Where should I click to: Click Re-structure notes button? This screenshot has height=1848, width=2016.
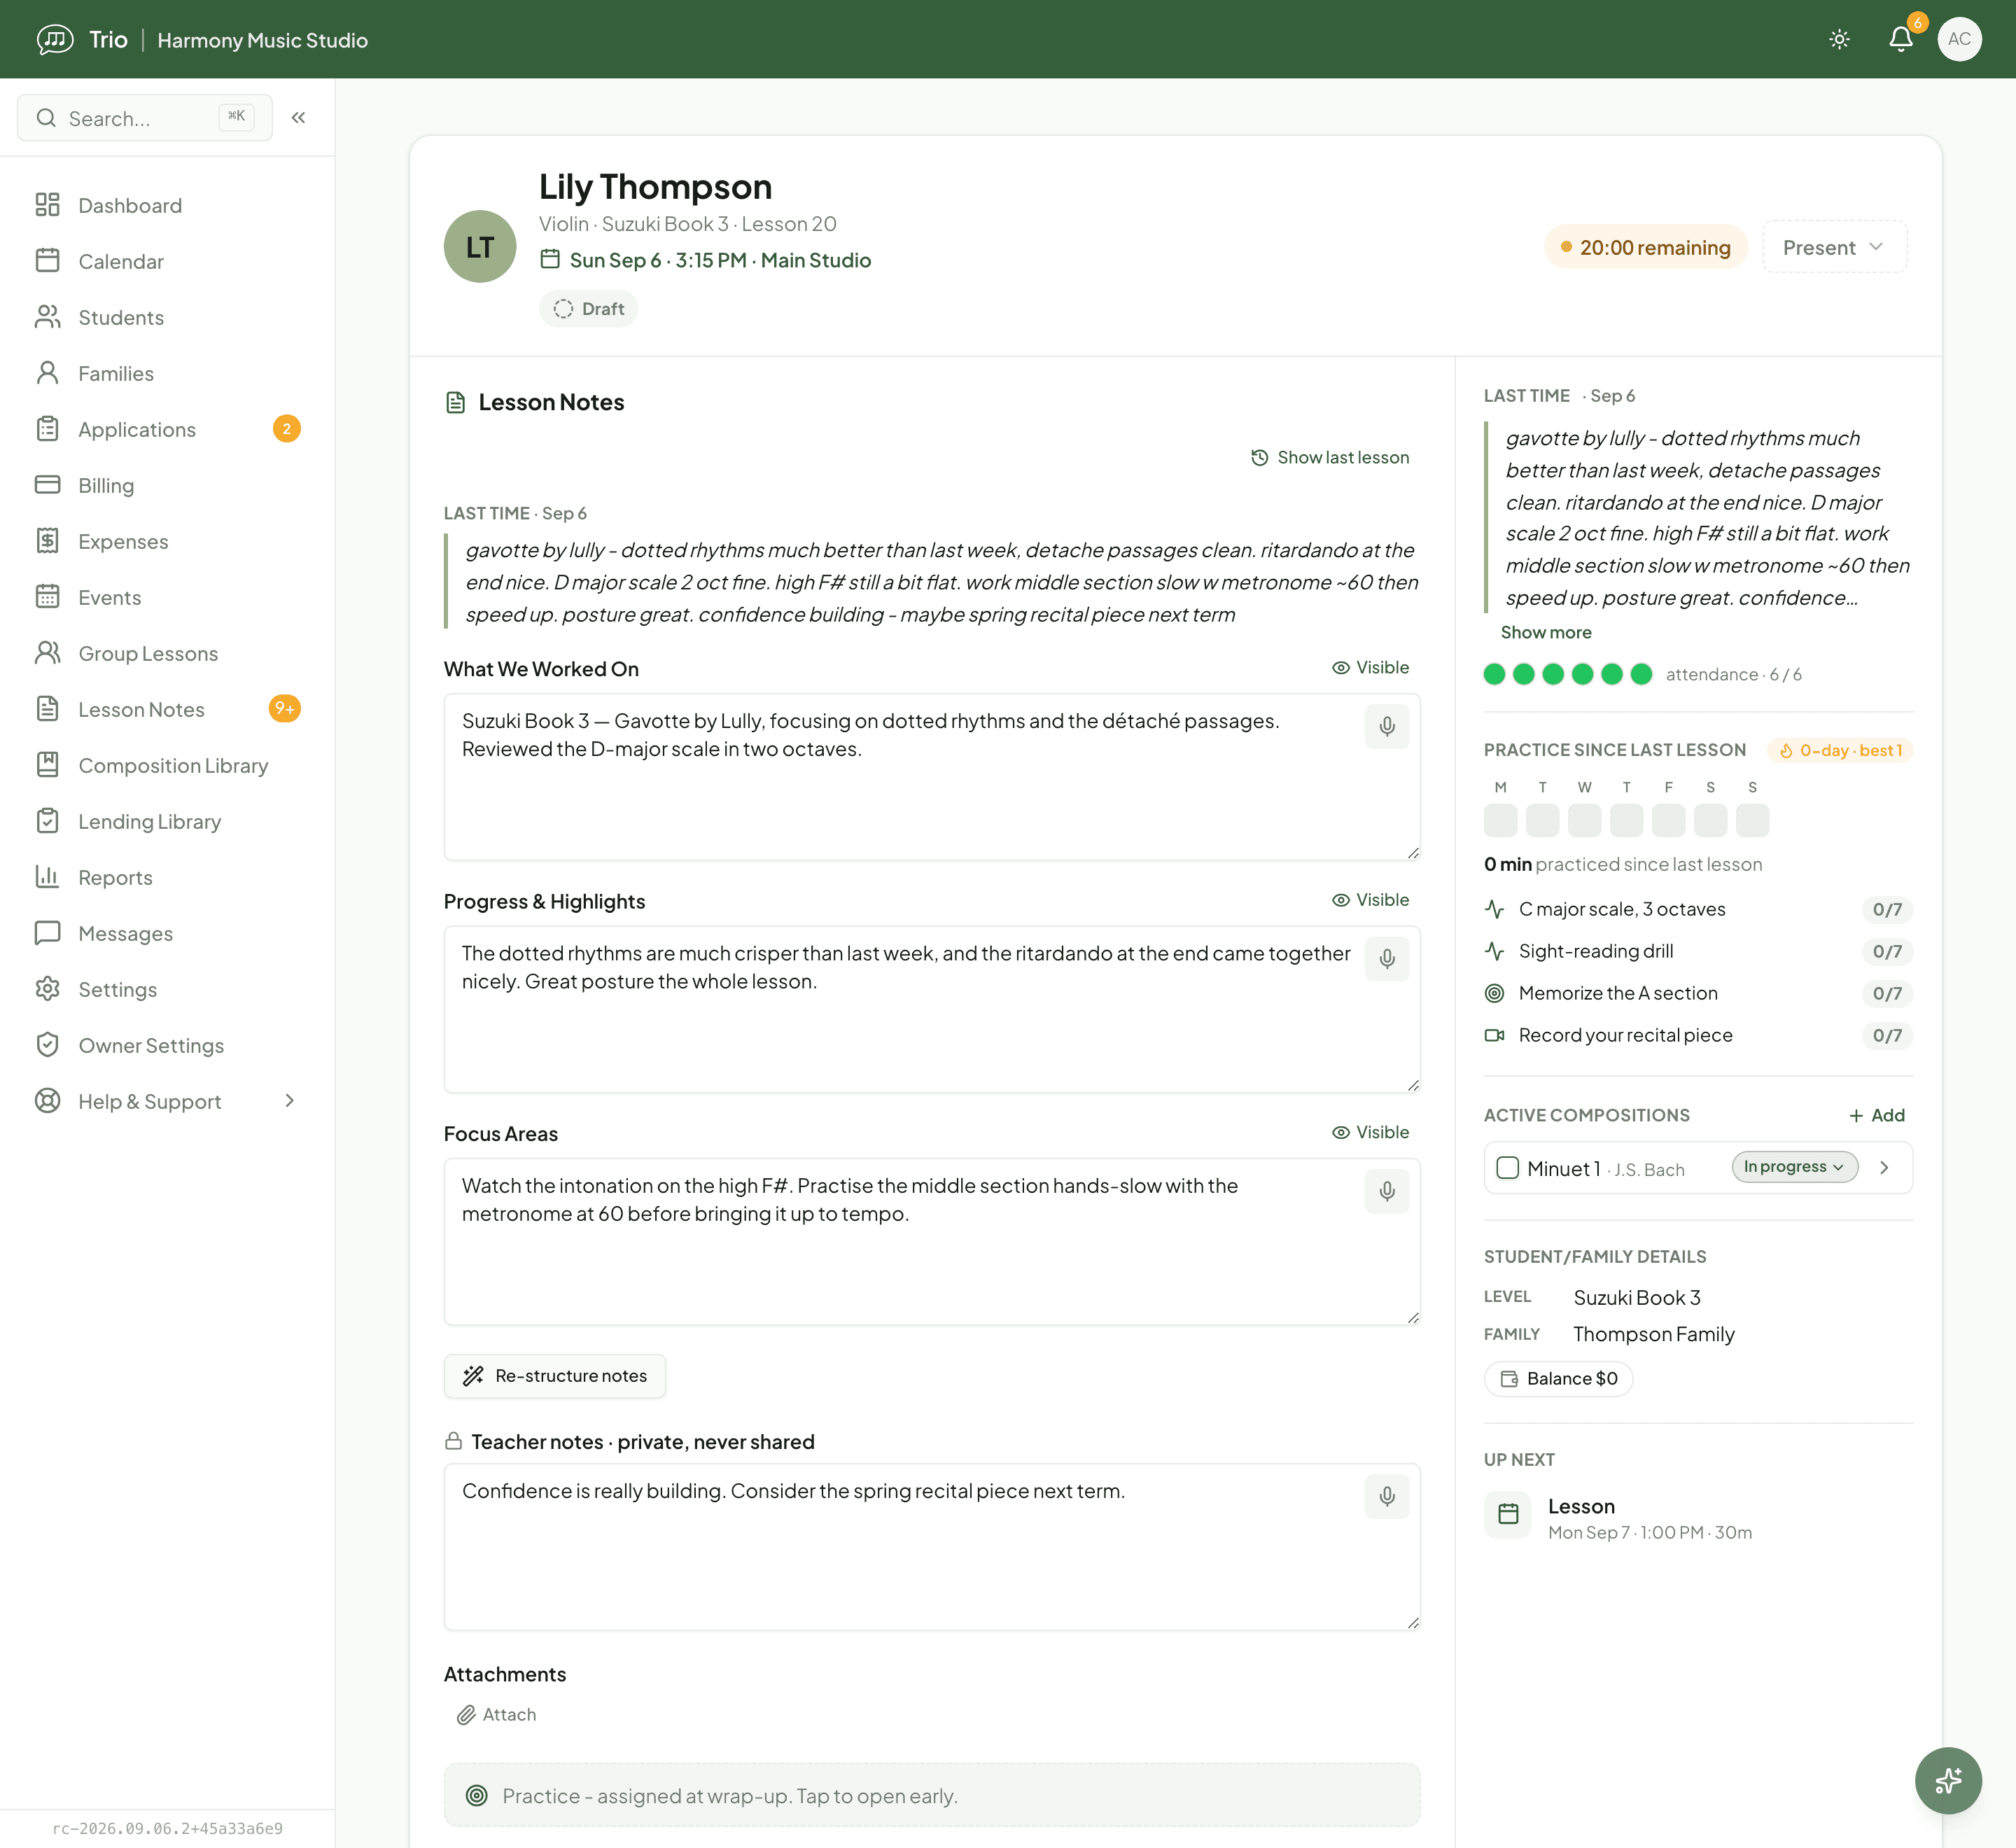point(555,1375)
